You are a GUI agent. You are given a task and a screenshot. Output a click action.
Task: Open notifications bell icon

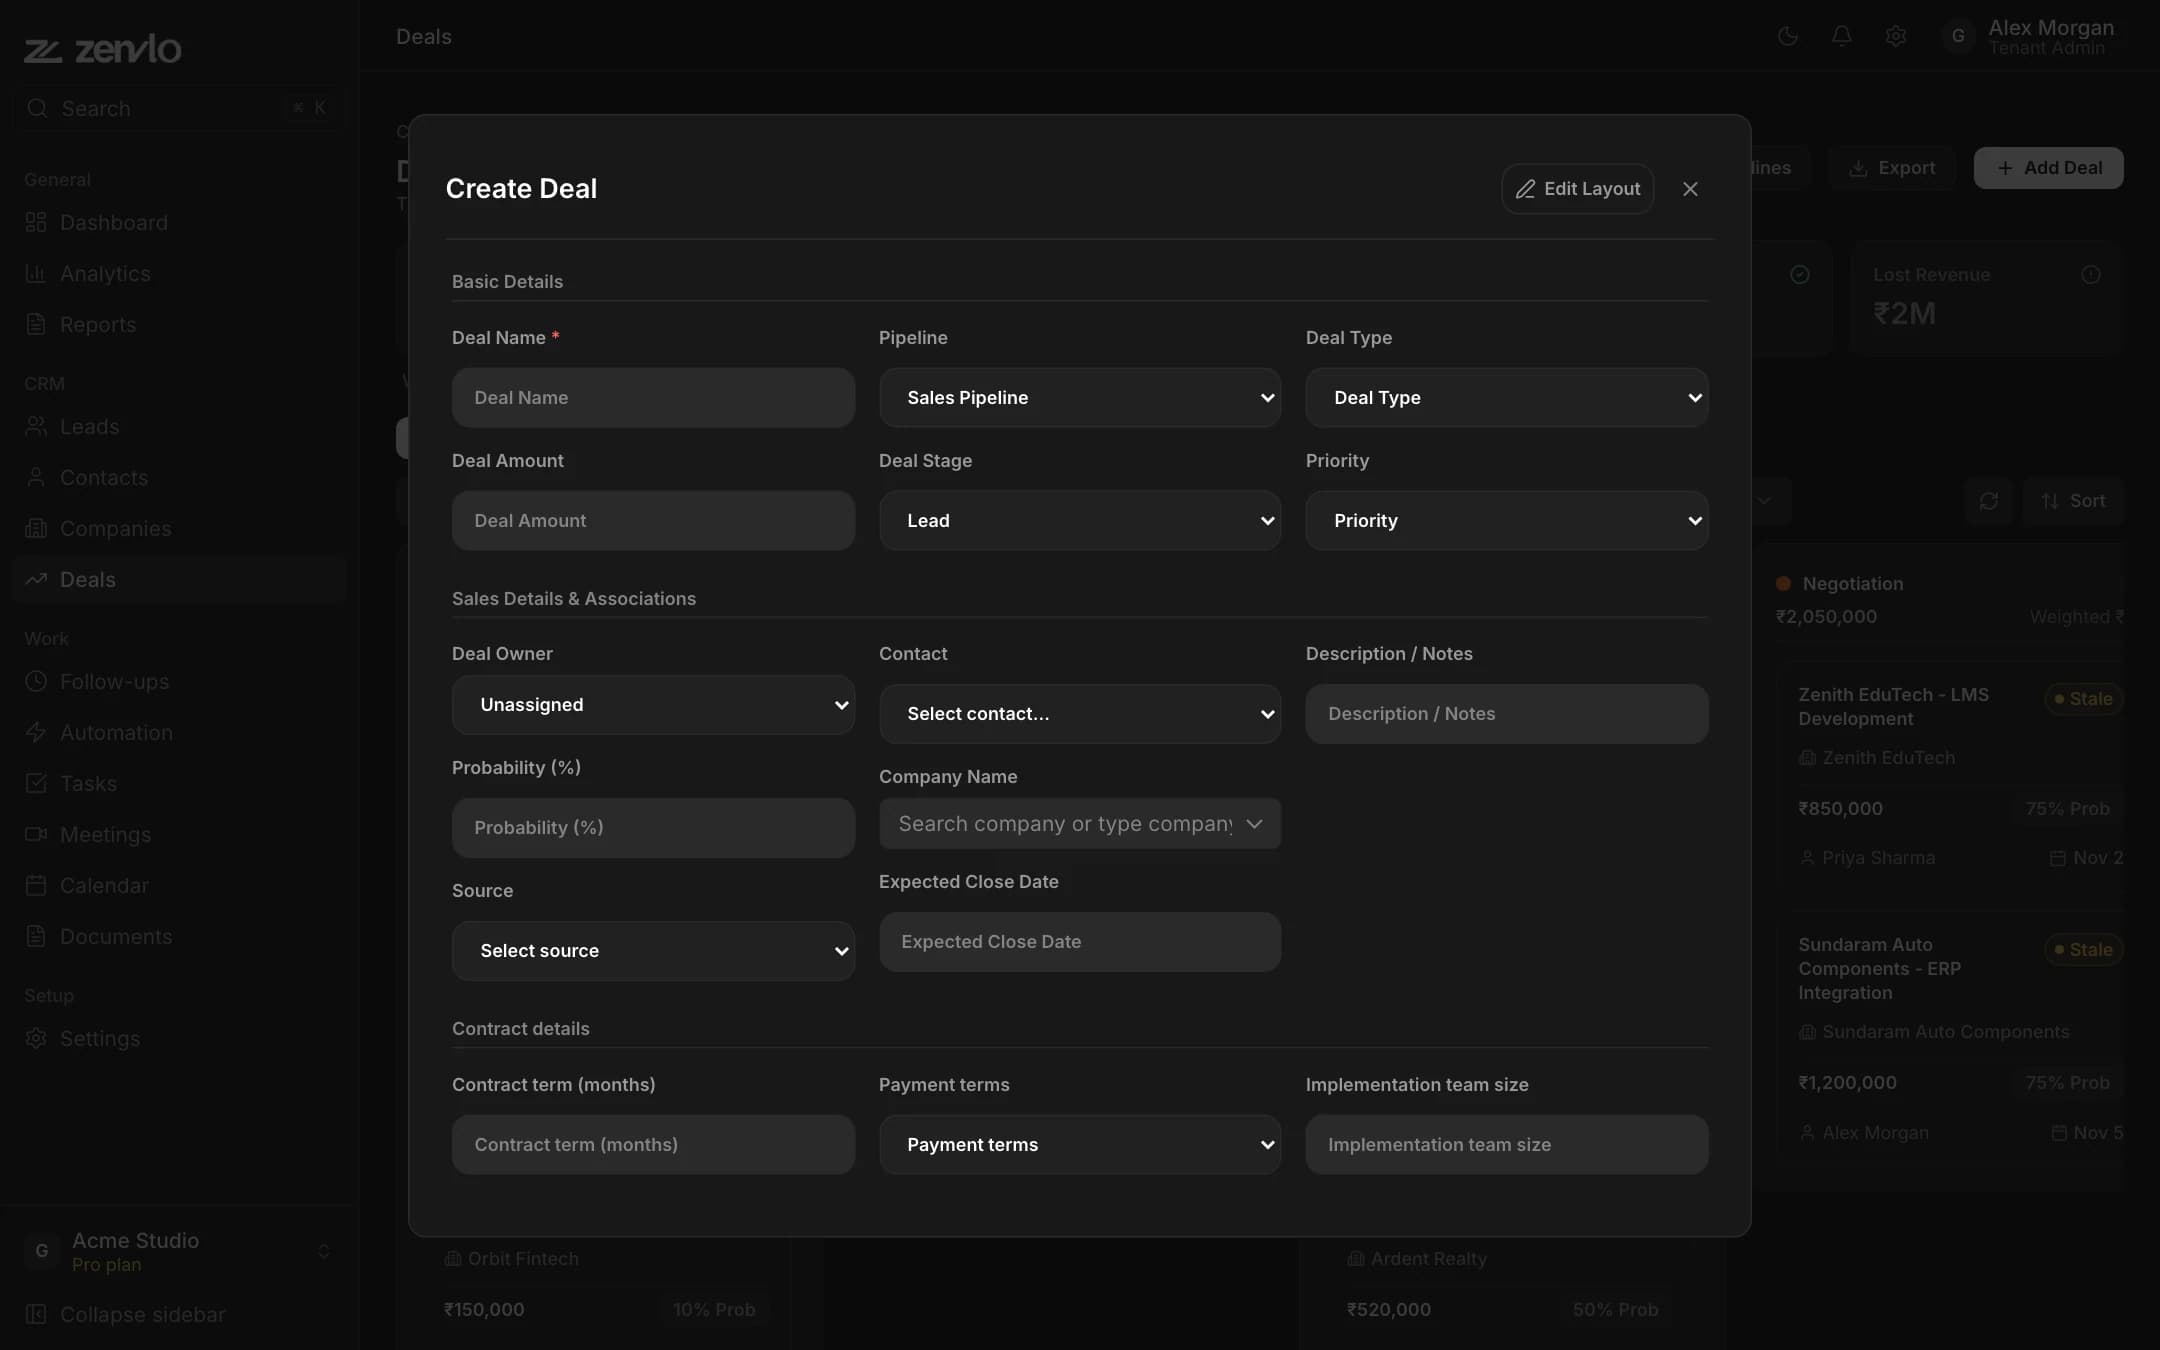1842,37
